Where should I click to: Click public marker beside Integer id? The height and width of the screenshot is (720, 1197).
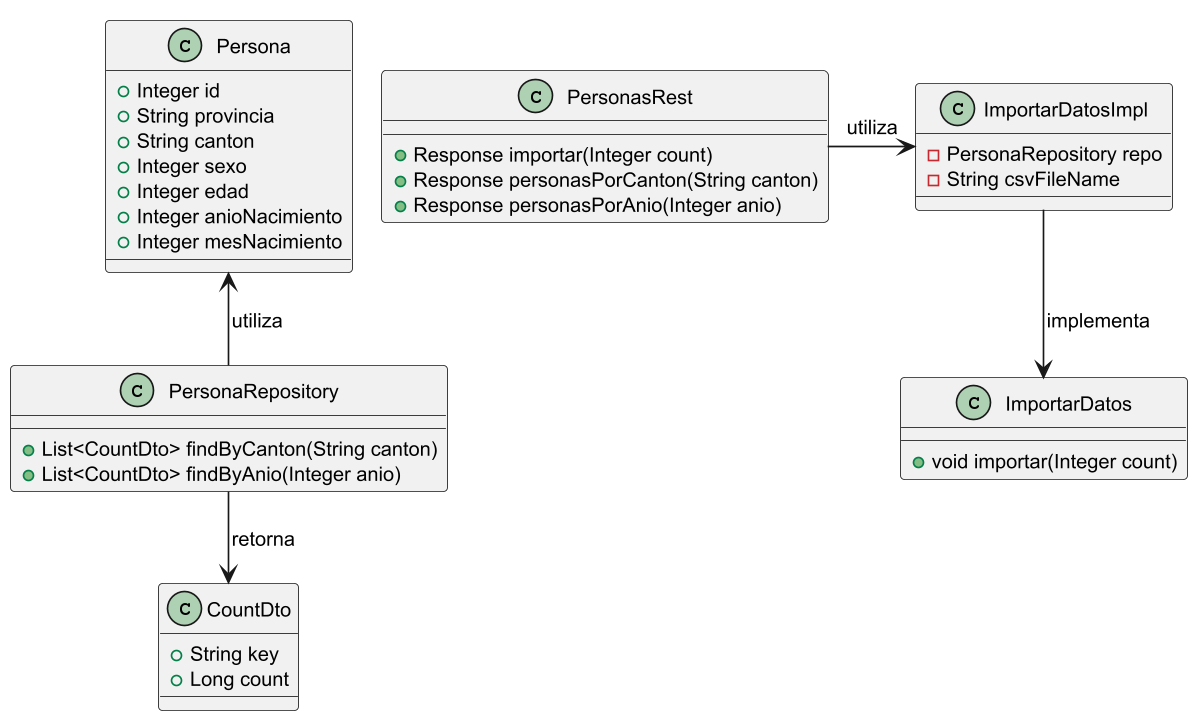pos(123,92)
